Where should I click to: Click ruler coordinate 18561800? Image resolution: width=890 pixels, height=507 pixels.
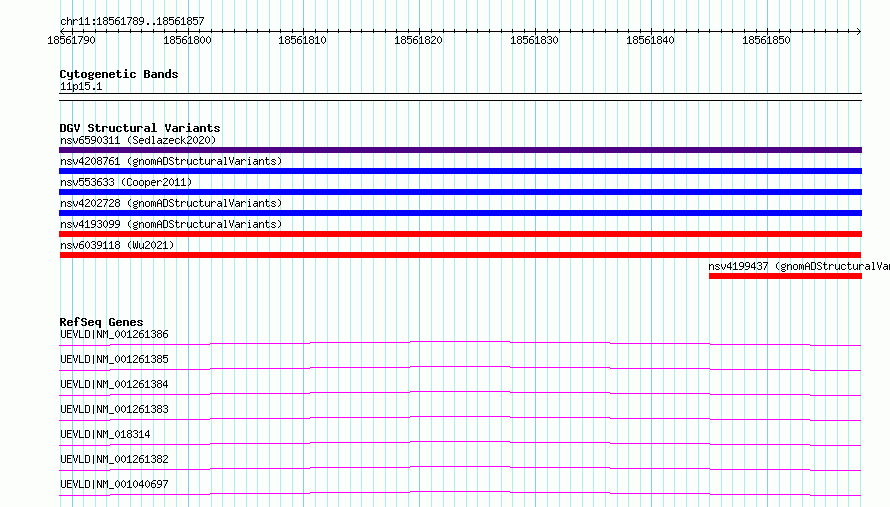(x=187, y=40)
